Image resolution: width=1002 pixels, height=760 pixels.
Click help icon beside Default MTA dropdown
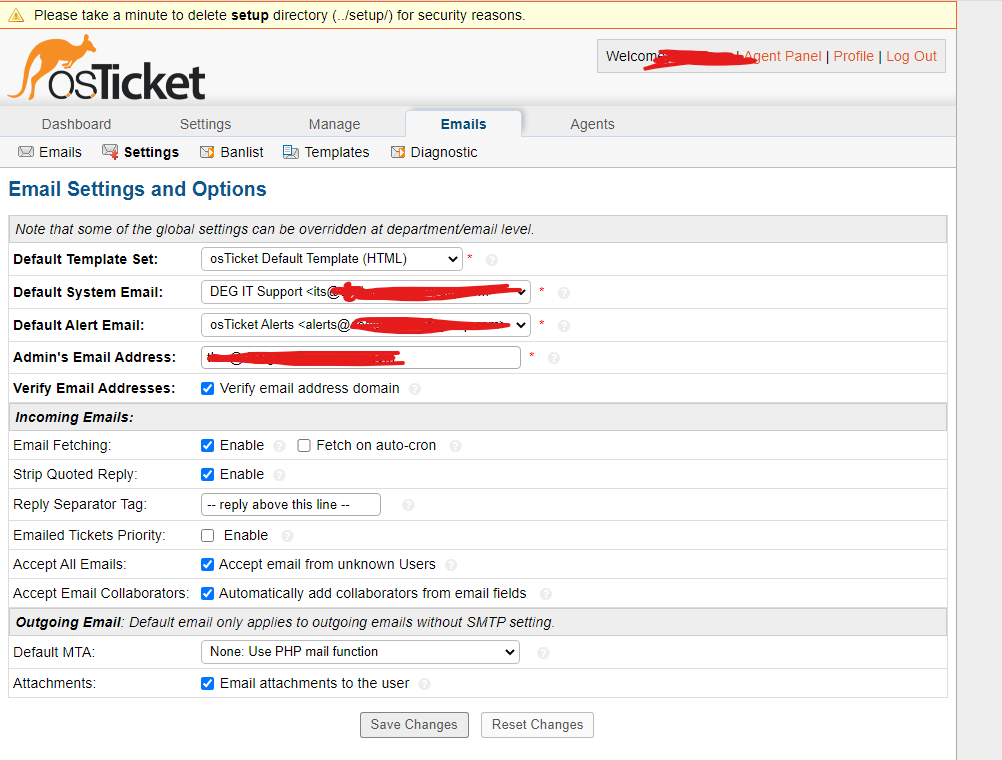click(543, 653)
